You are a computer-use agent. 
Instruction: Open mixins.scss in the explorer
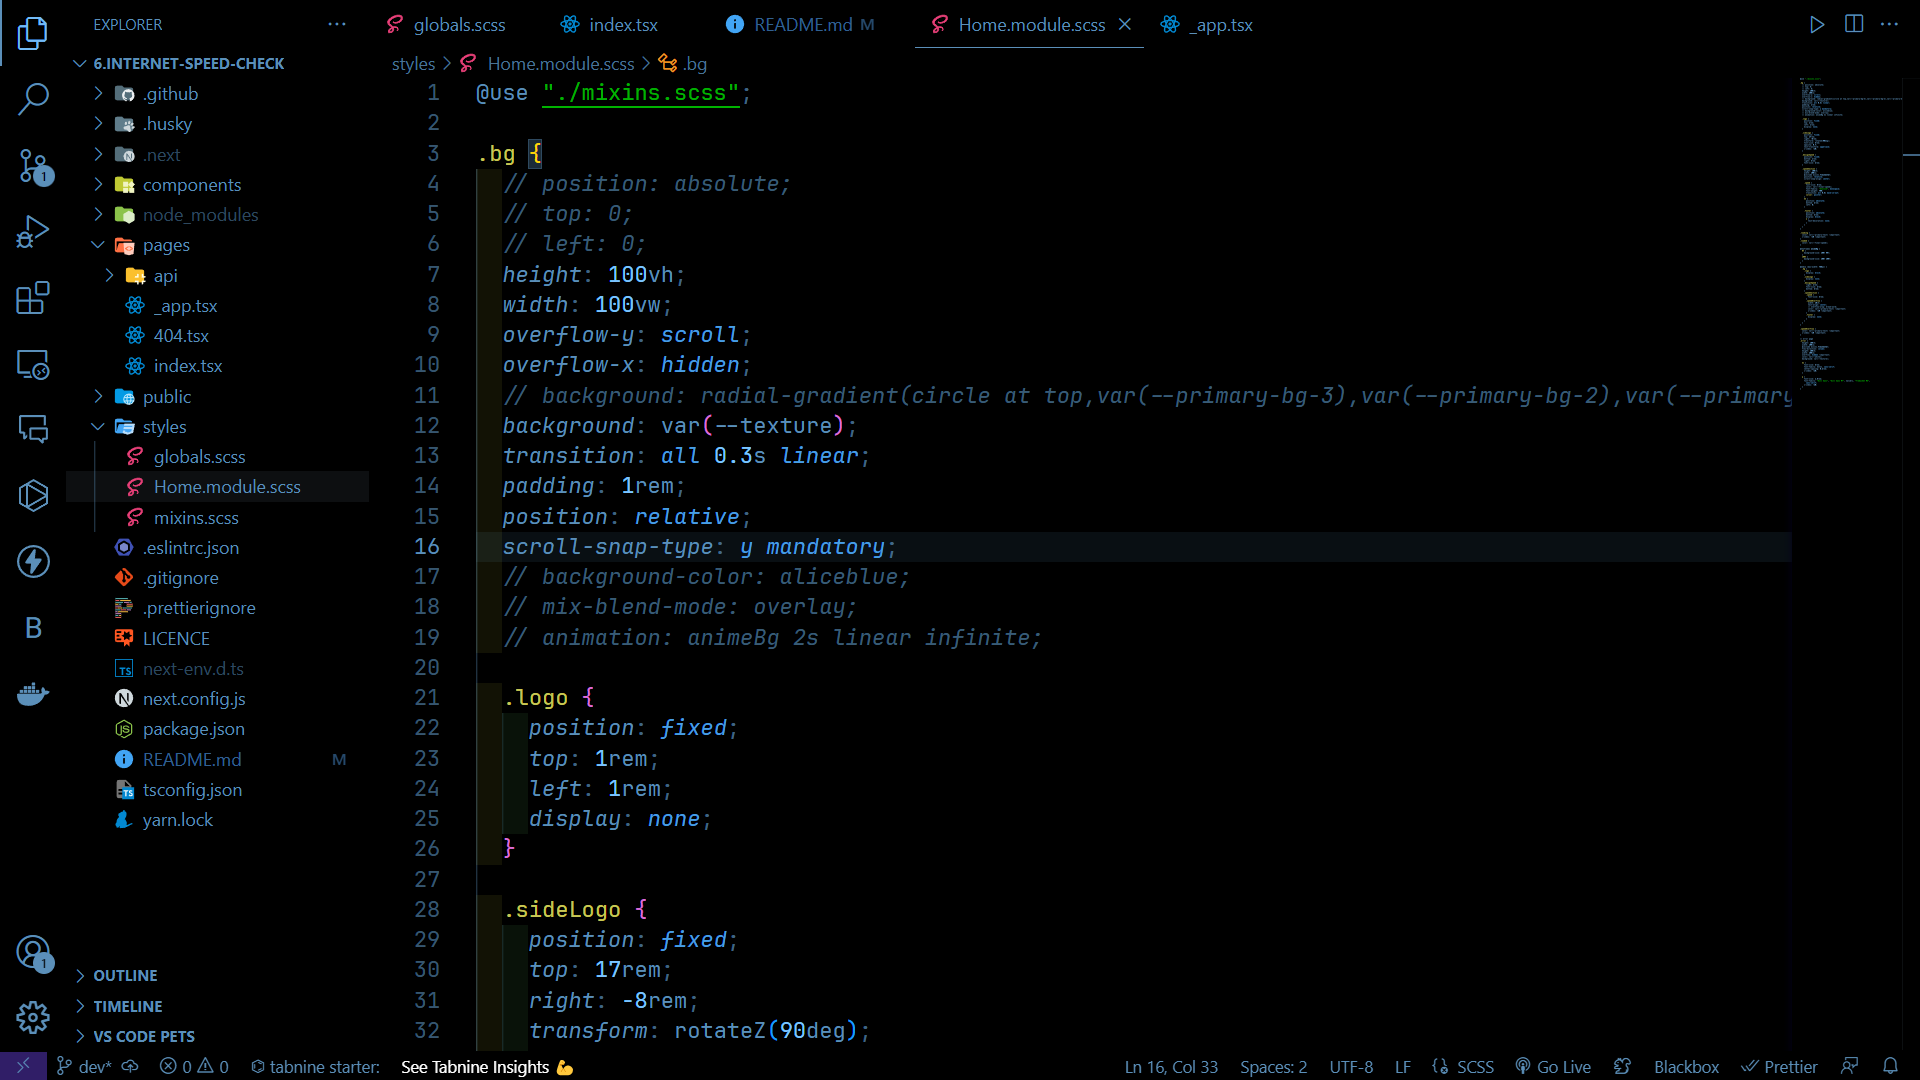pos(196,518)
